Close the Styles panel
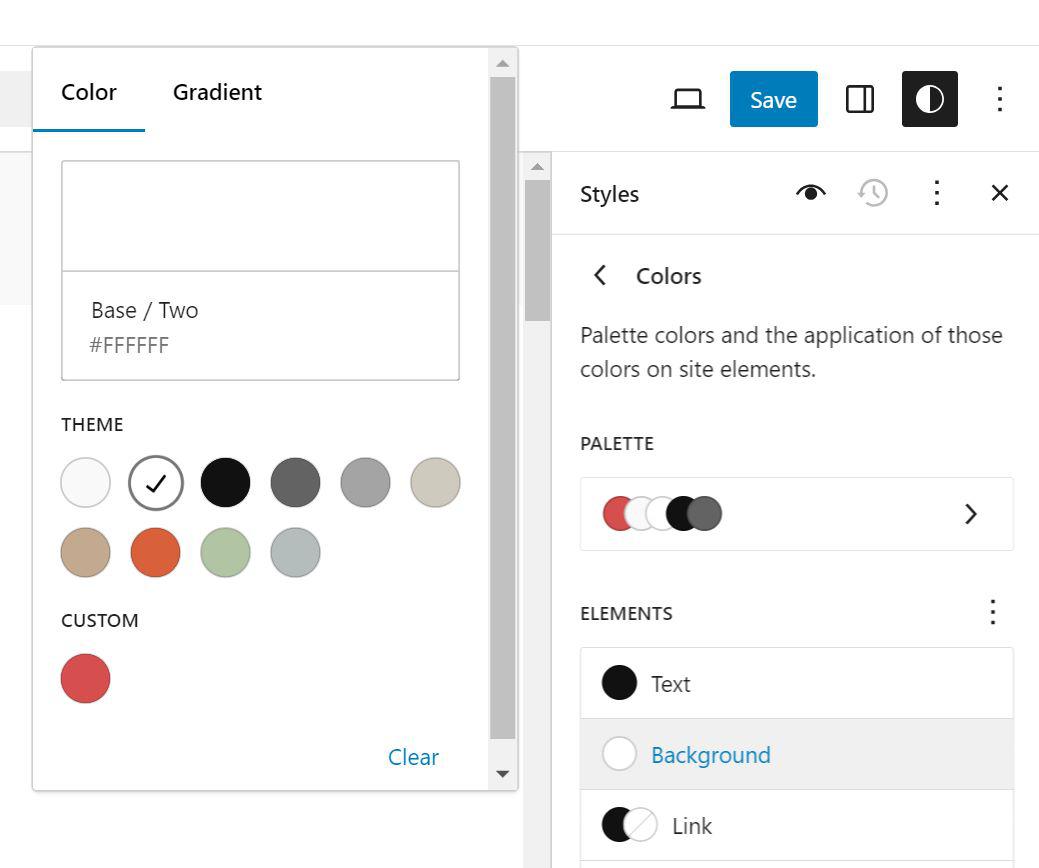Viewport: 1039px width, 868px height. (999, 193)
